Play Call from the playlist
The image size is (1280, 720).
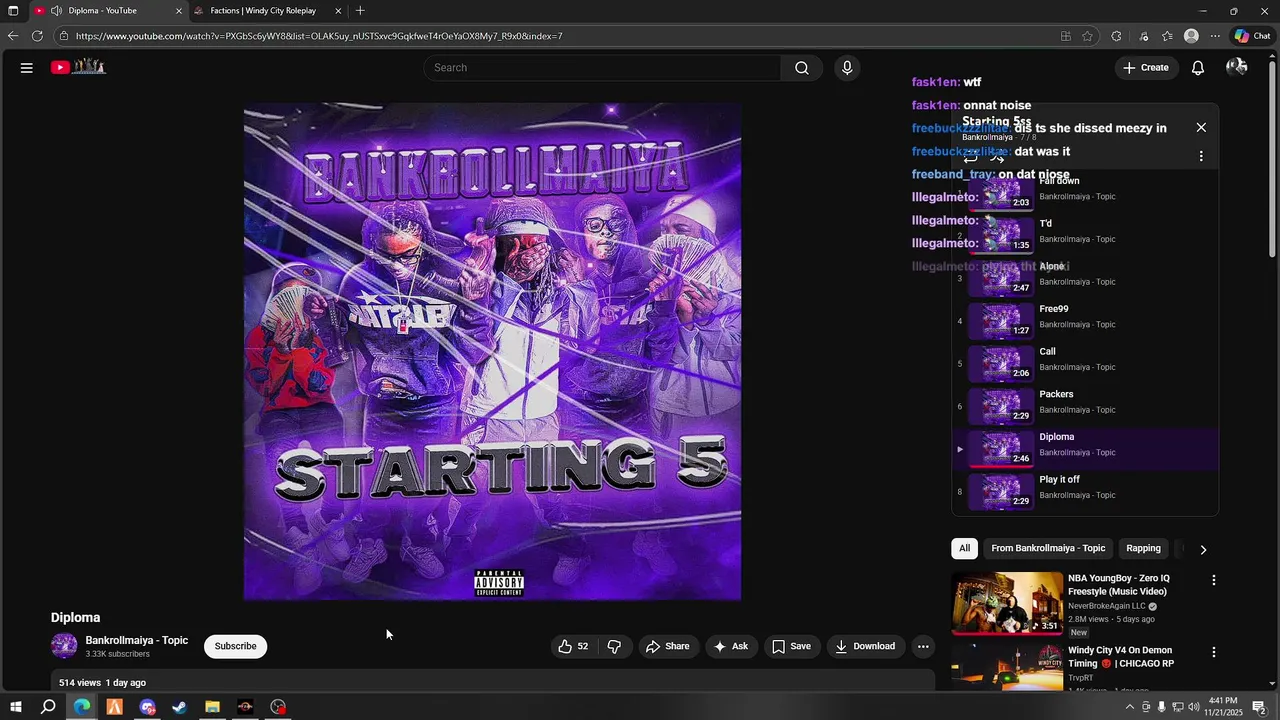point(1085,363)
